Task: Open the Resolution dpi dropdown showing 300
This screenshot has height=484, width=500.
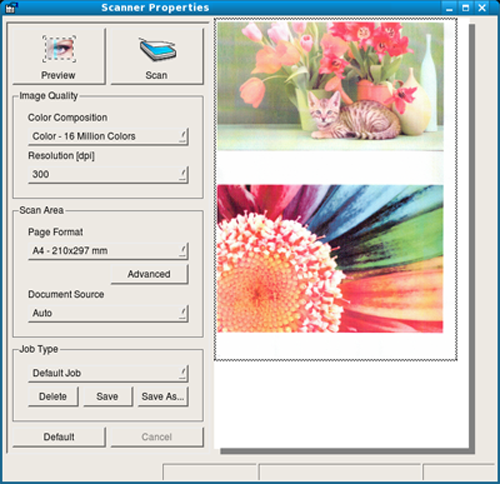Action: 108,174
